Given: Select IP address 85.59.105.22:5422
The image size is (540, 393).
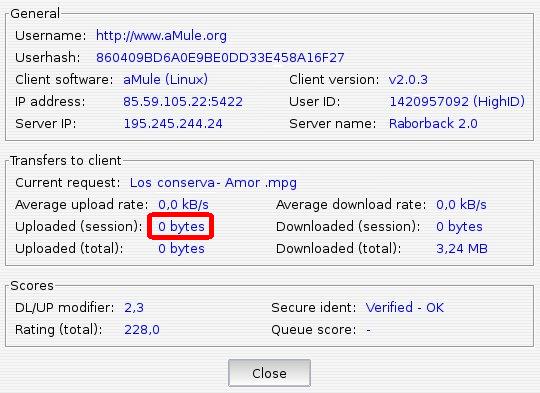Looking at the screenshot, I should tap(183, 102).
